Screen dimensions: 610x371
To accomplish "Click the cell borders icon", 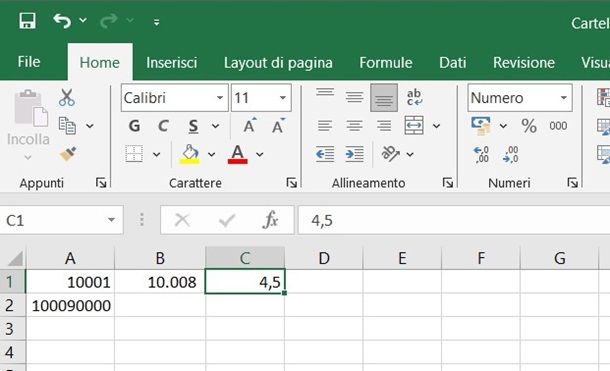I will point(134,154).
